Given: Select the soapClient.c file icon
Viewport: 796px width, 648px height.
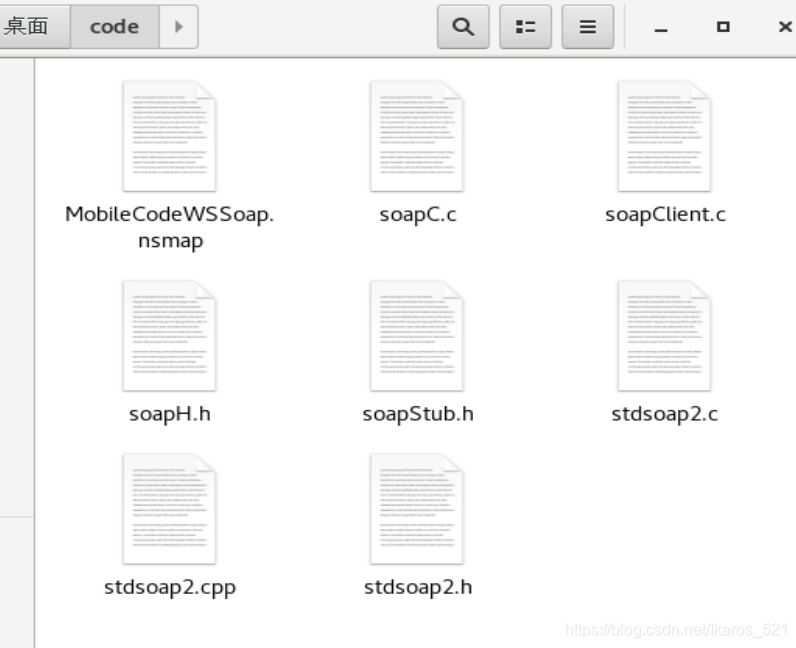Looking at the screenshot, I should (664, 136).
